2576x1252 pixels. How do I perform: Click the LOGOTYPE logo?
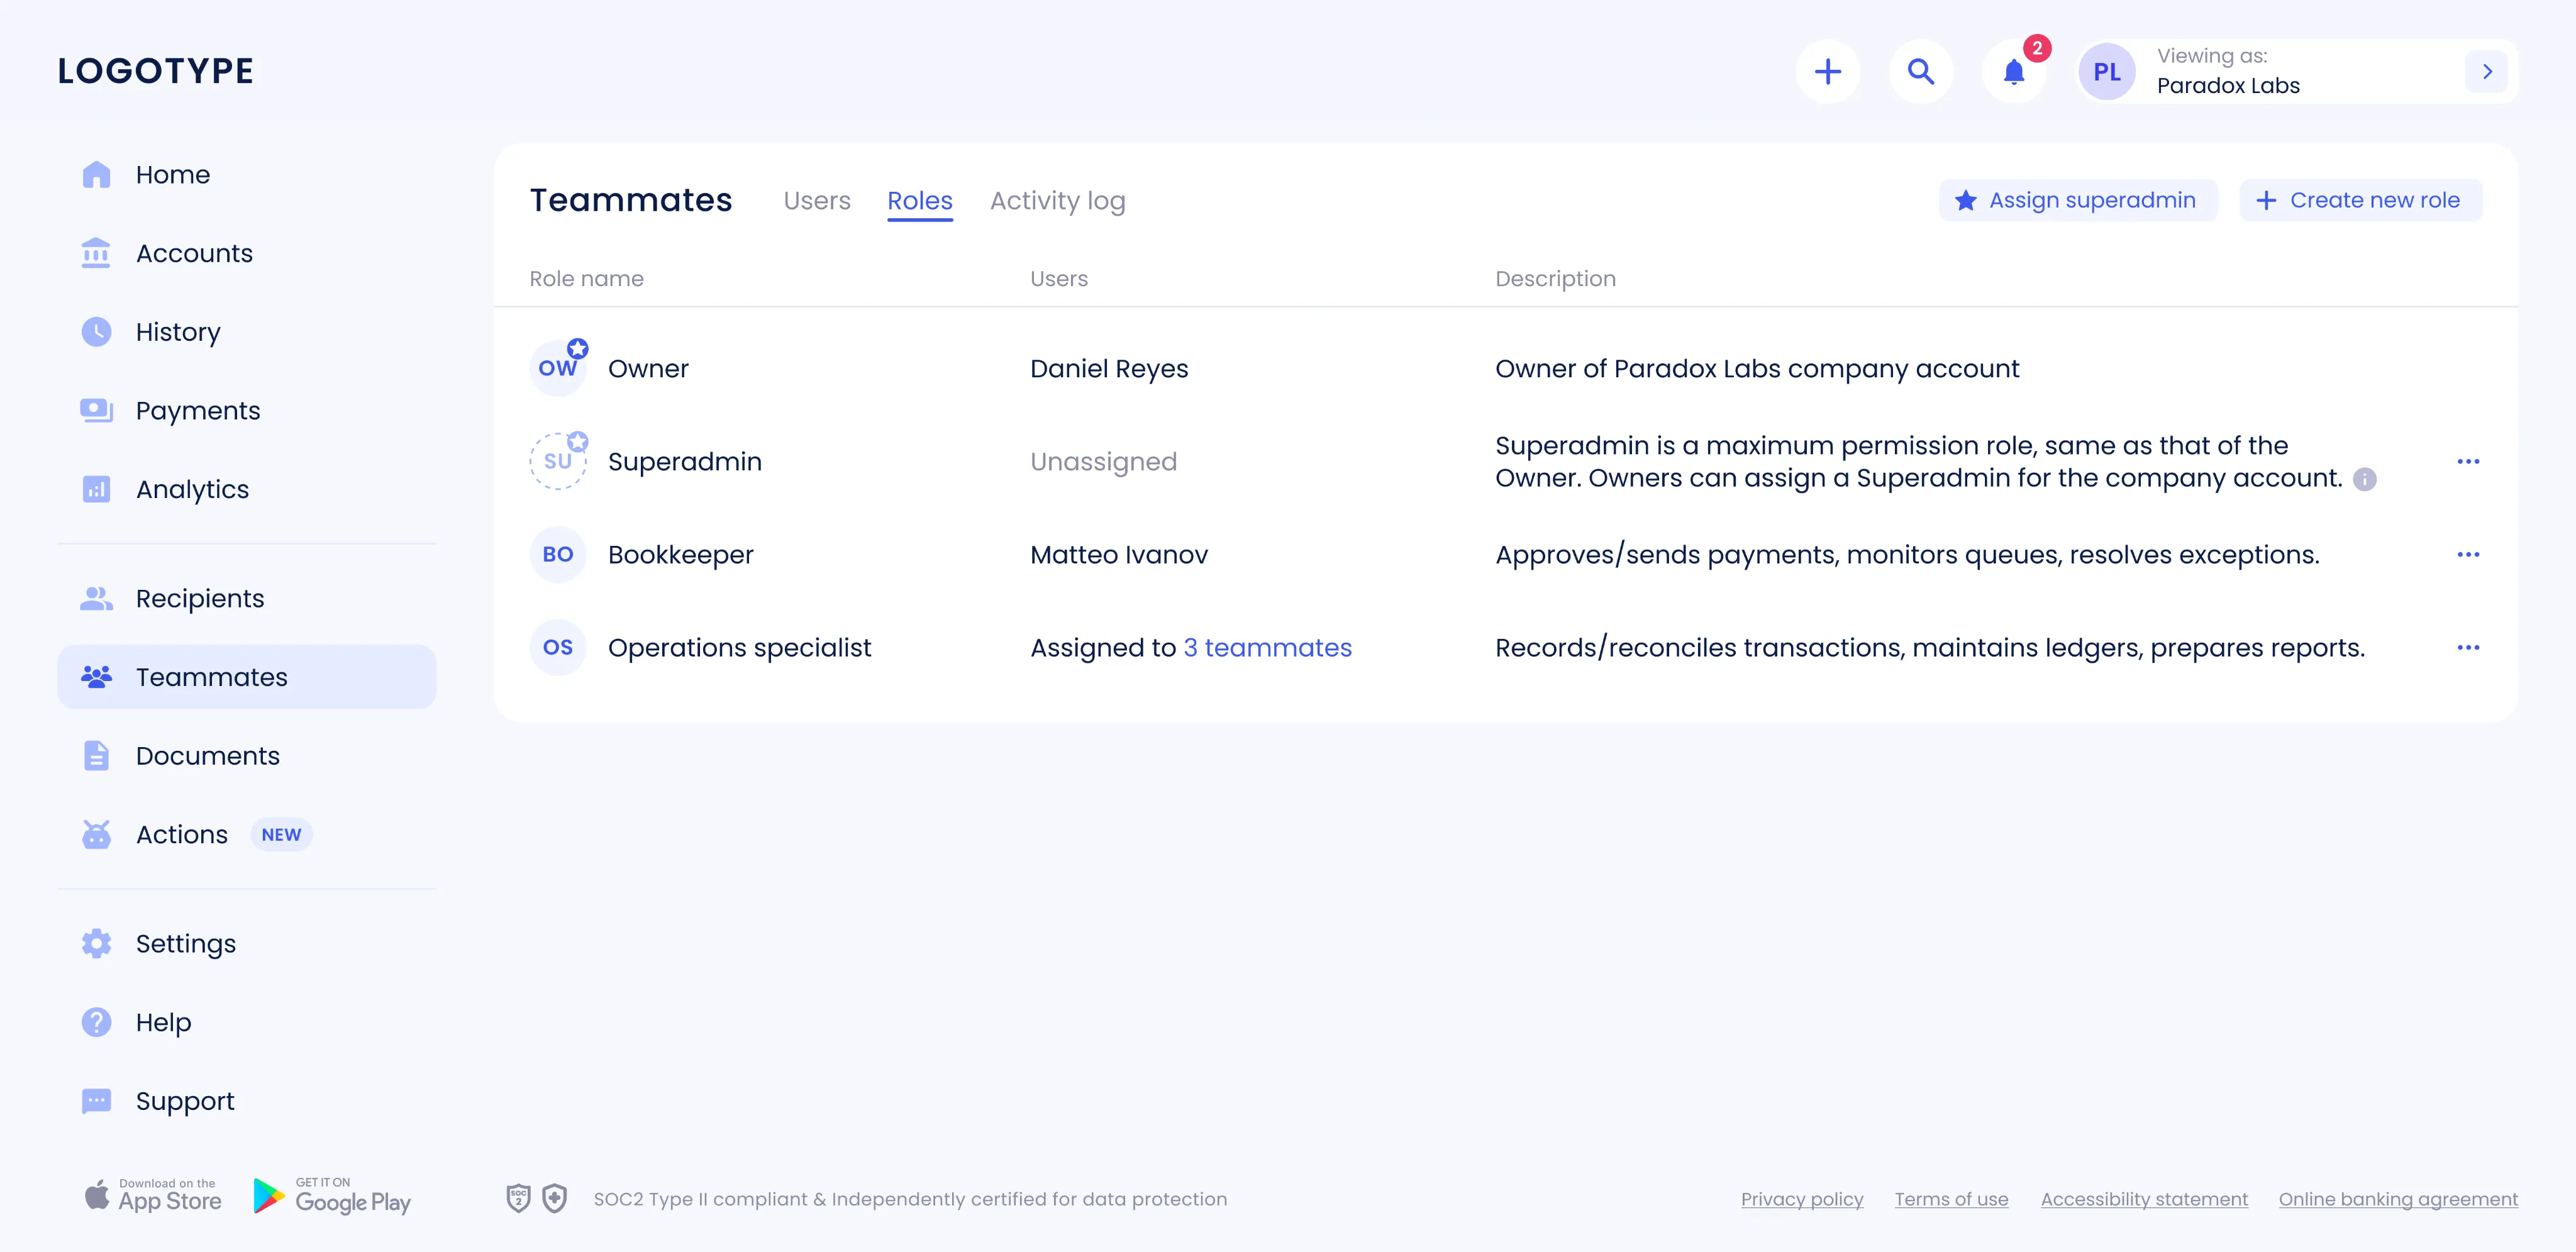tap(155, 71)
